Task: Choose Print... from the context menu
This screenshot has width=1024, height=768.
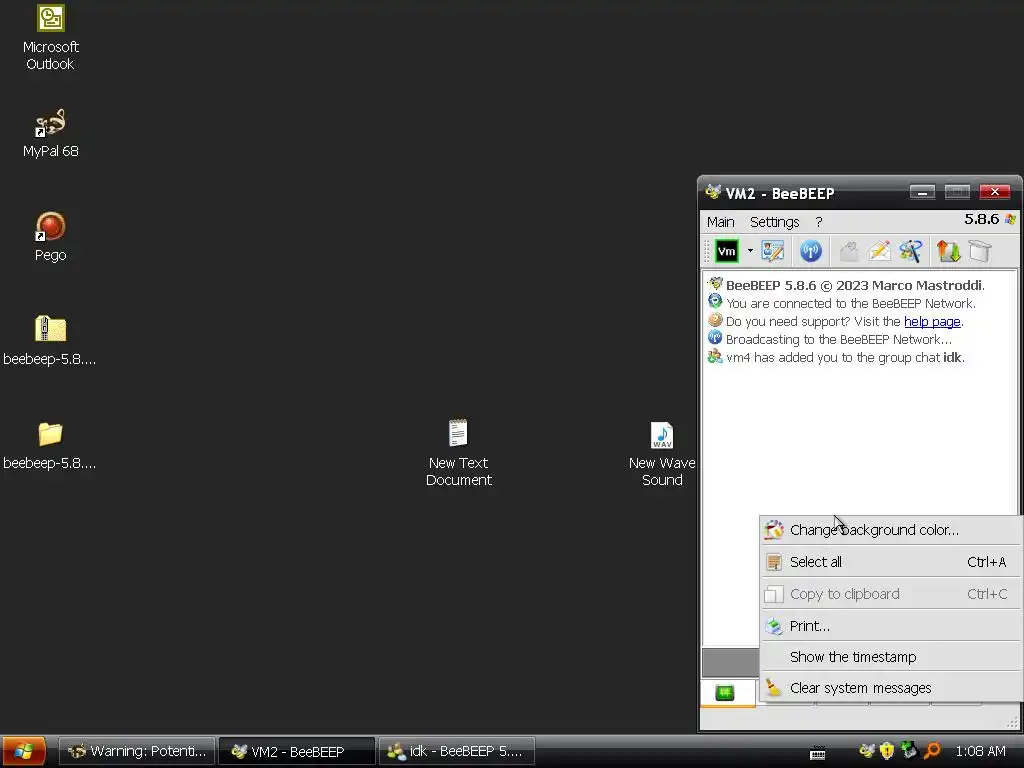Action: [x=891, y=626]
